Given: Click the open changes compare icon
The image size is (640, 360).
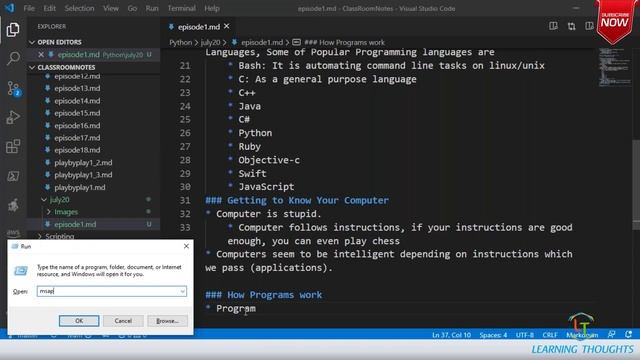Looking at the screenshot, I should pyautogui.click(x=571, y=26).
